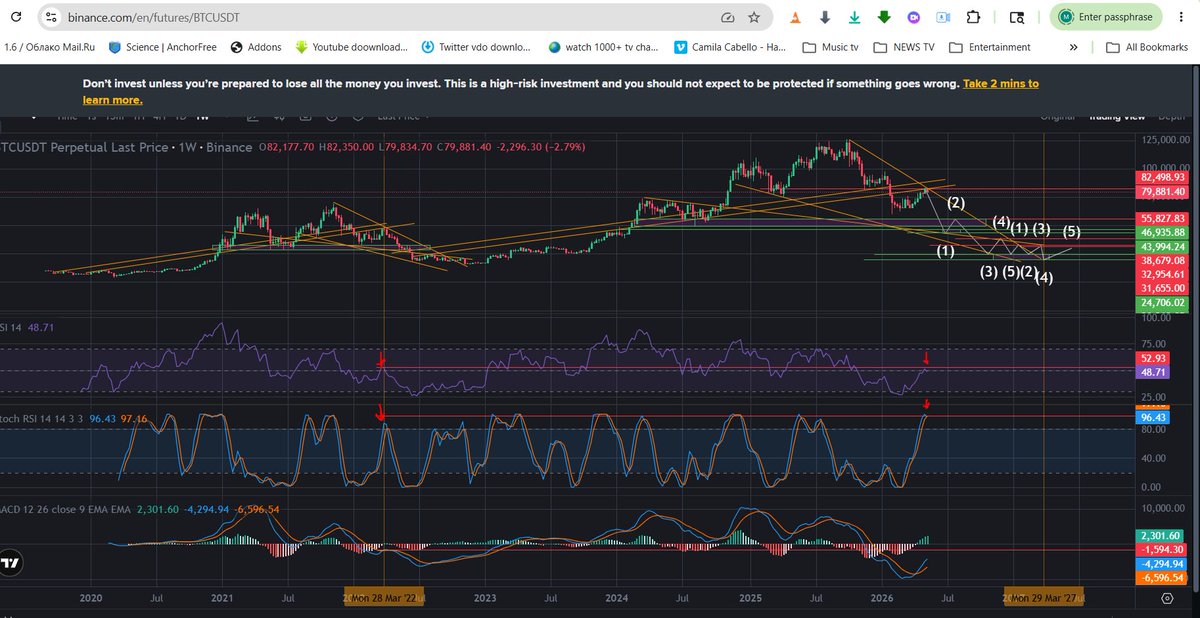Open the page performance speedometer icon
The height and width of the screenshot is (618, 1200).
coord(727,18)
